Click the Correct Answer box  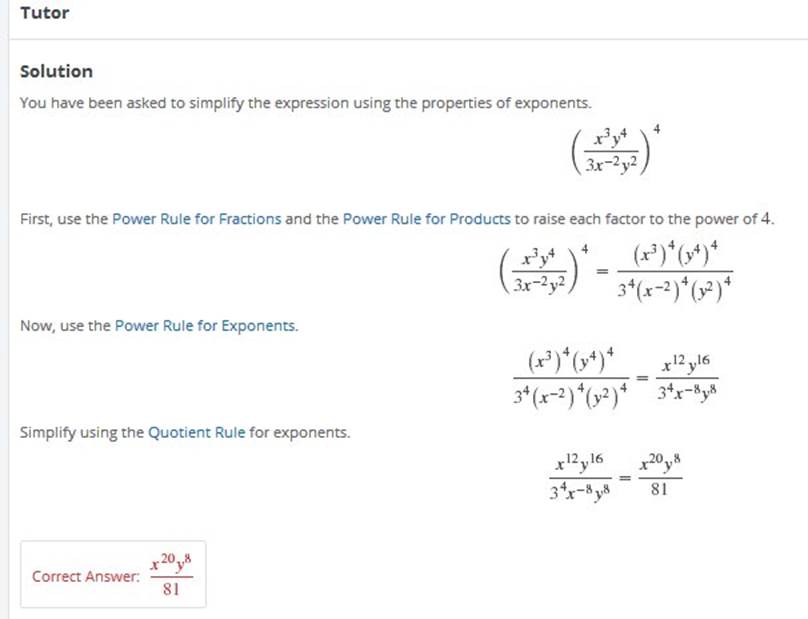coord(113,574)
